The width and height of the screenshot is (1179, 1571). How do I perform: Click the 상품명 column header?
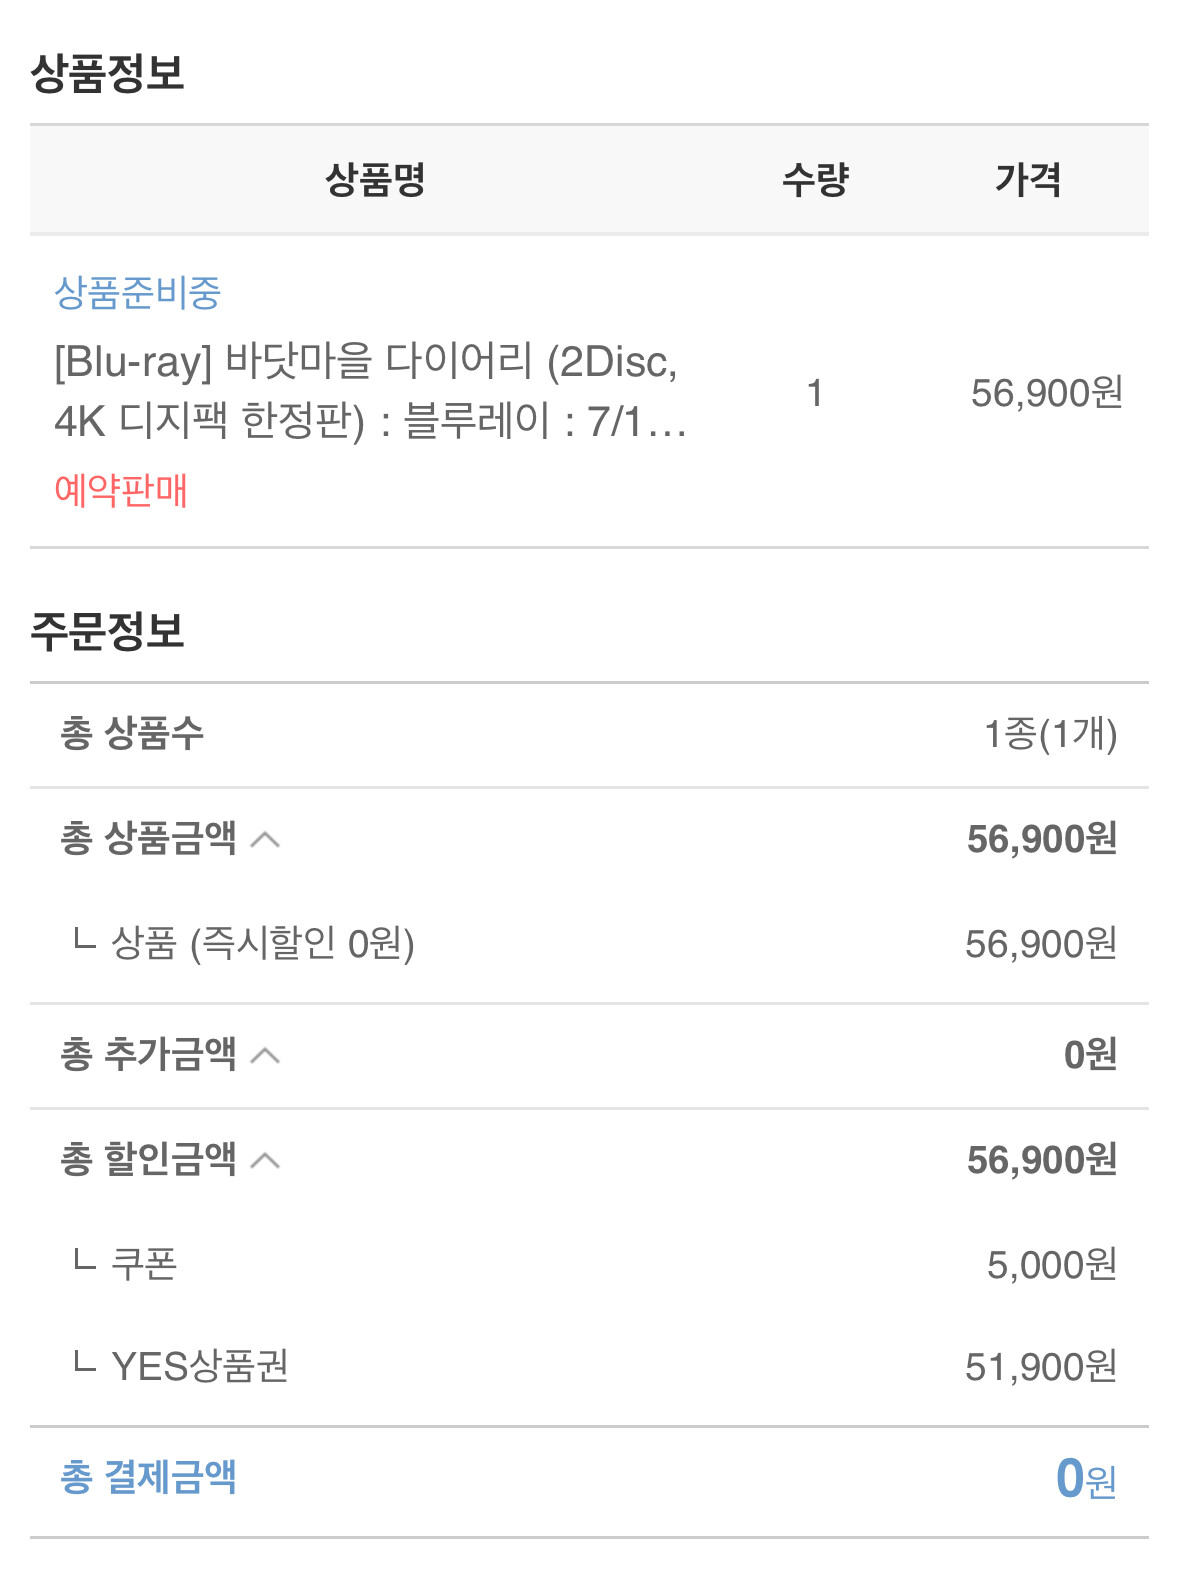coord(375,180)
